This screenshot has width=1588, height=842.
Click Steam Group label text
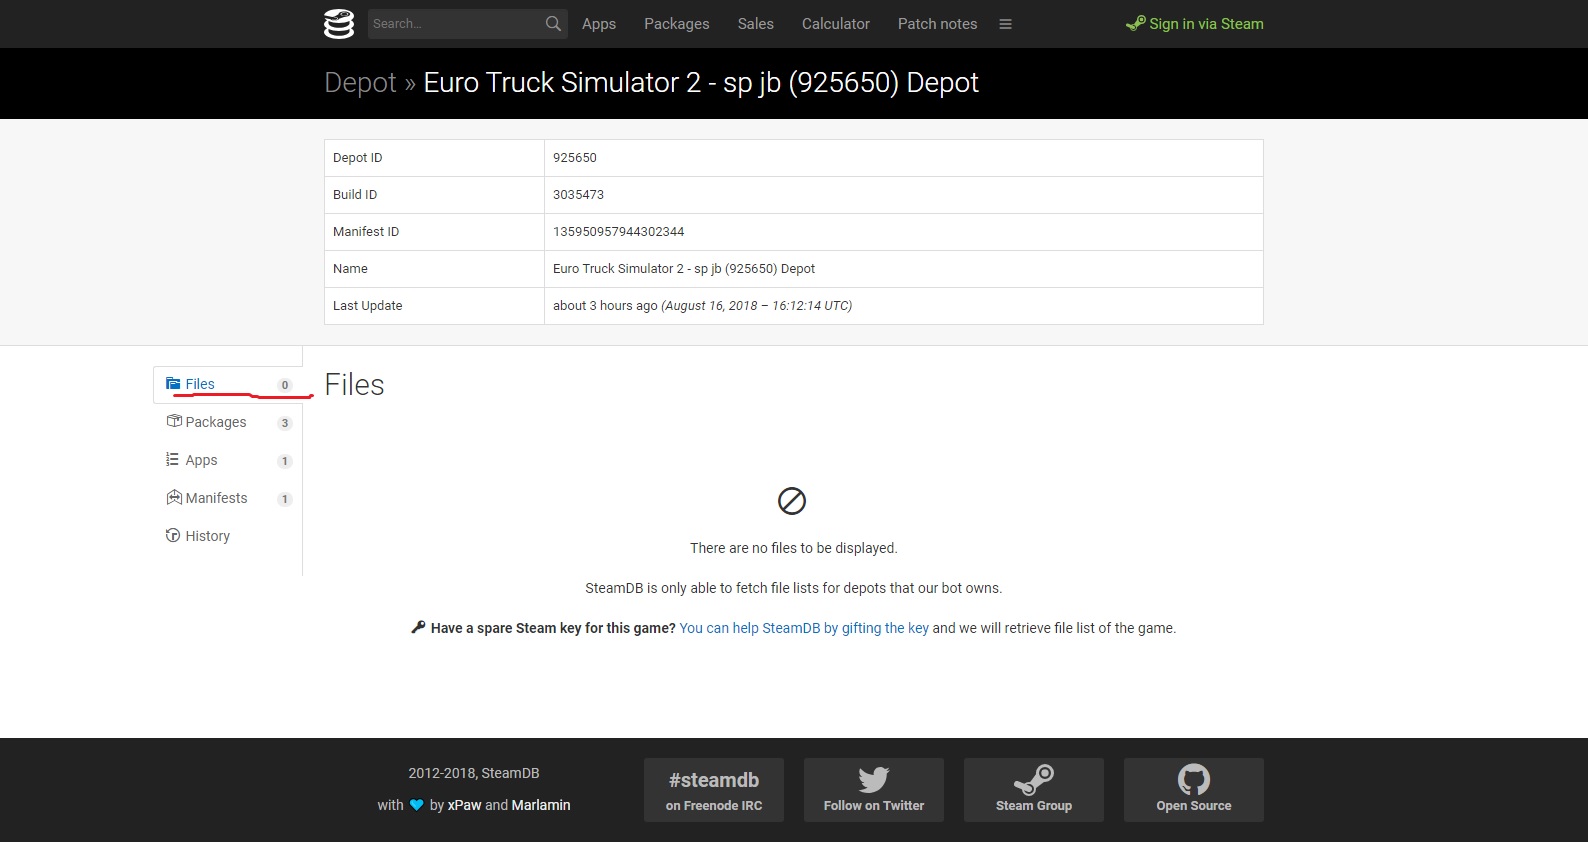[x=1034, y=806]
